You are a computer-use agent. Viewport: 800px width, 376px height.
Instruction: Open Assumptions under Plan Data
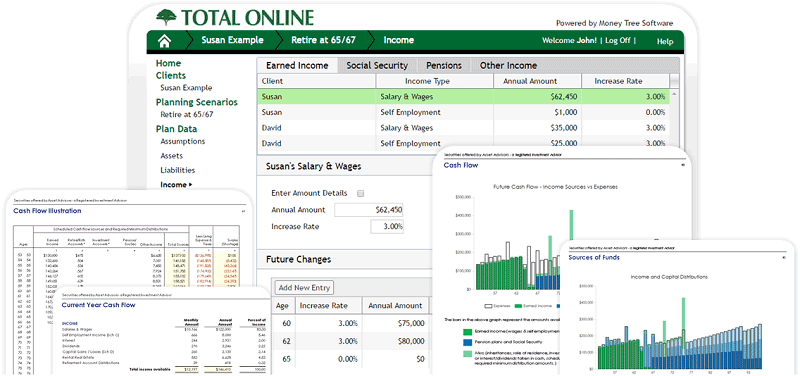(183, 141)
